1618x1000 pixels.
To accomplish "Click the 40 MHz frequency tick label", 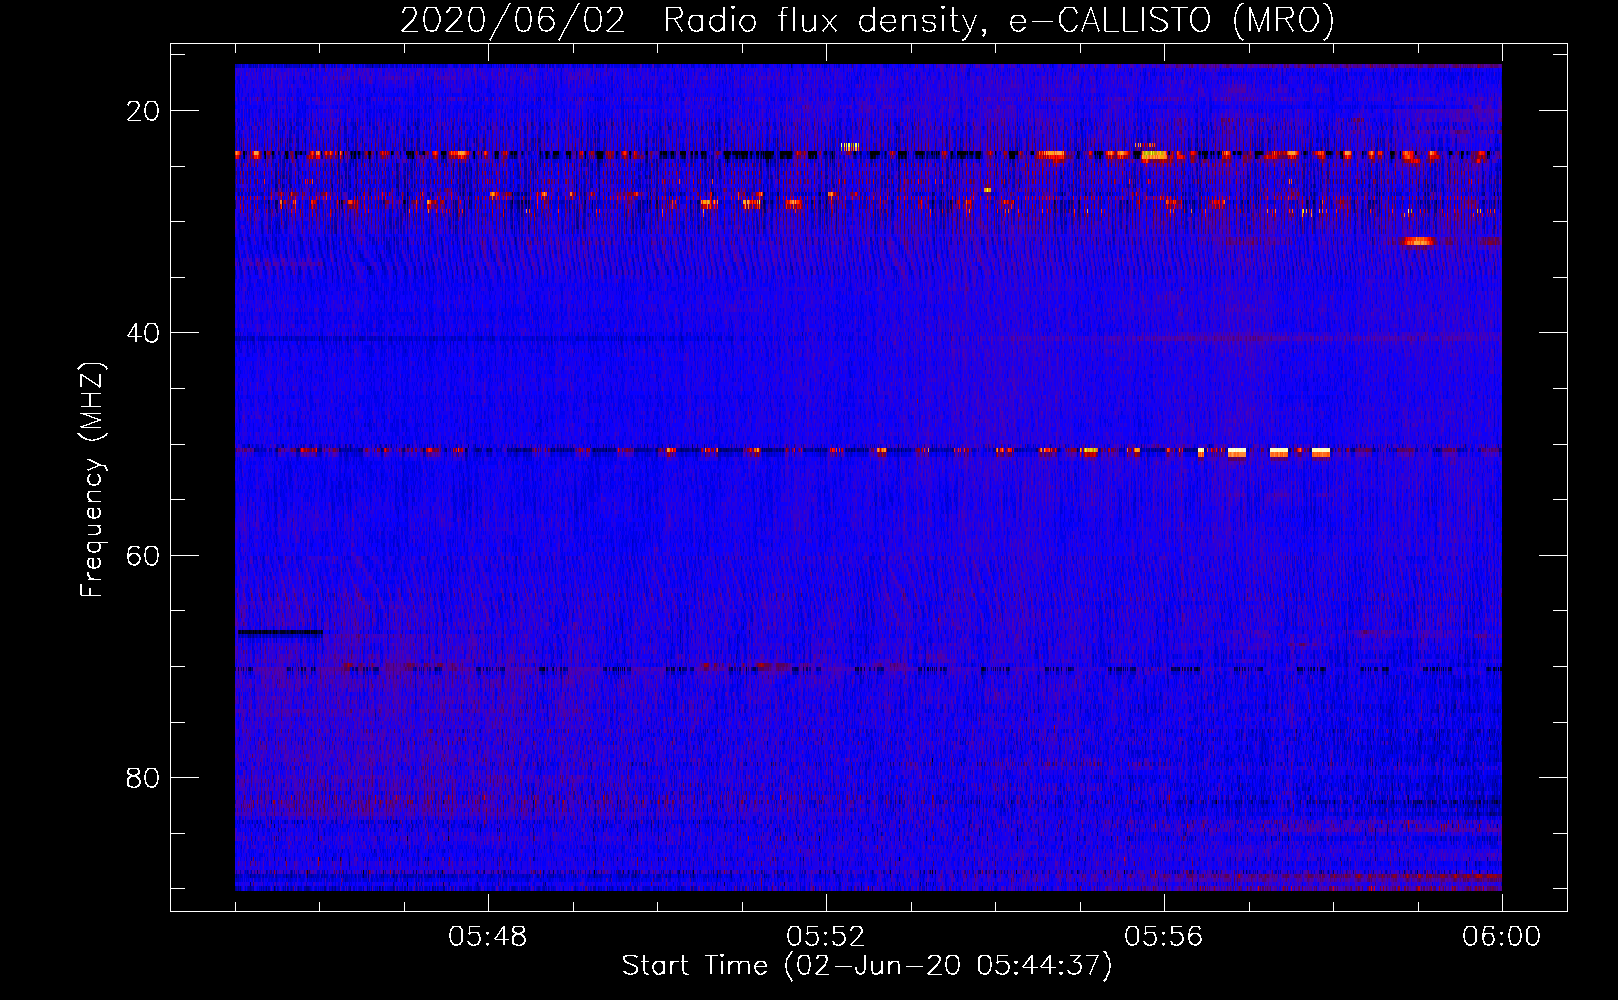I will (x=143, y=333).
